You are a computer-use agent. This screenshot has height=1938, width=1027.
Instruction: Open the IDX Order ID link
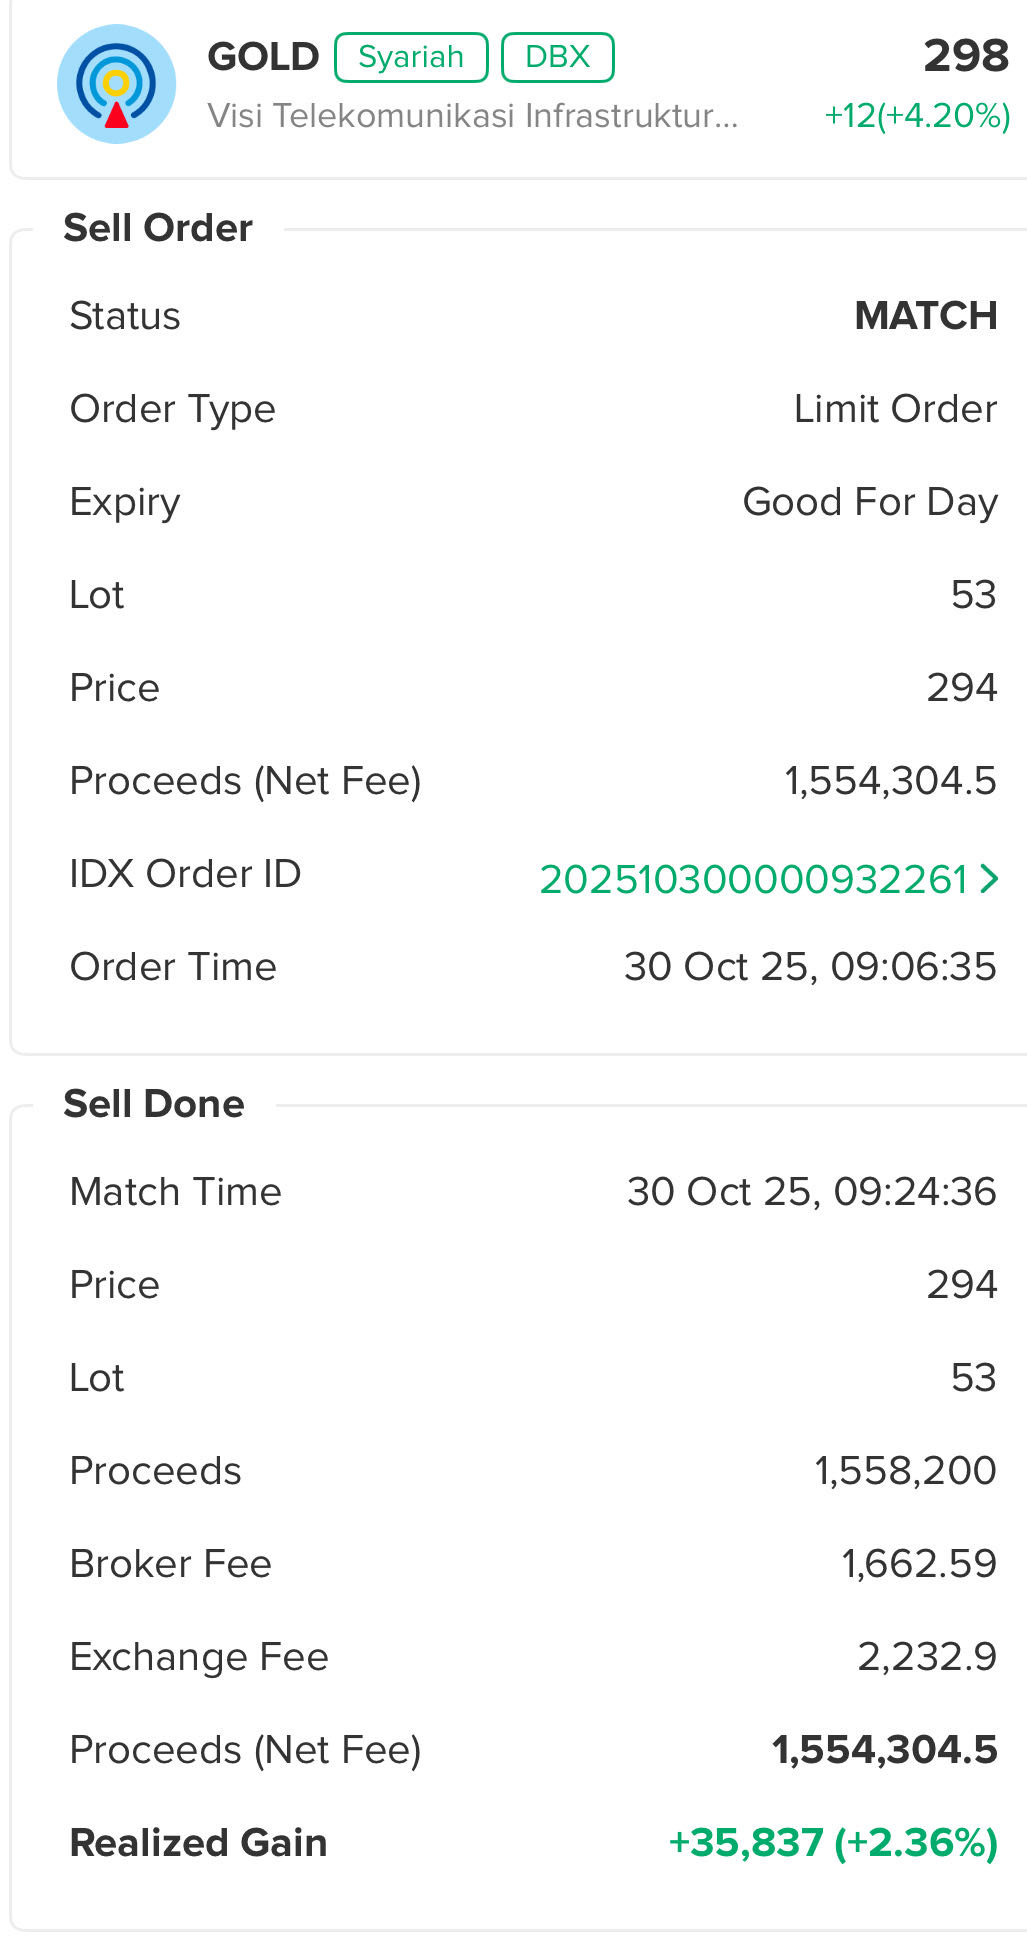[753, 880]
